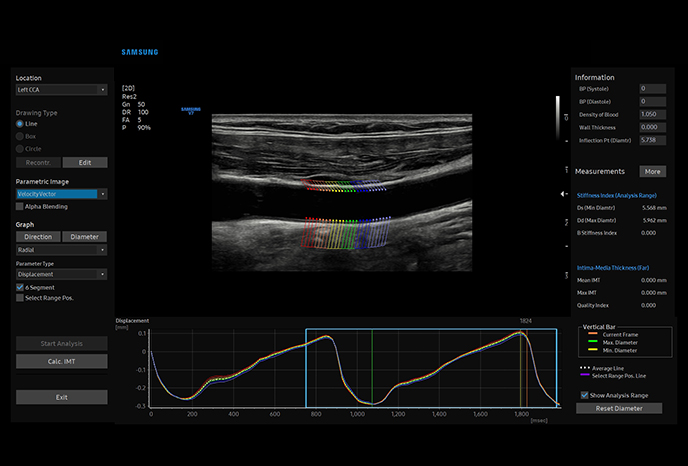Image resolution: width=688 pixels, height=466 pixels.
Task: Open the Parameter Type Displacement dropdown
Action: click(61, 274)
